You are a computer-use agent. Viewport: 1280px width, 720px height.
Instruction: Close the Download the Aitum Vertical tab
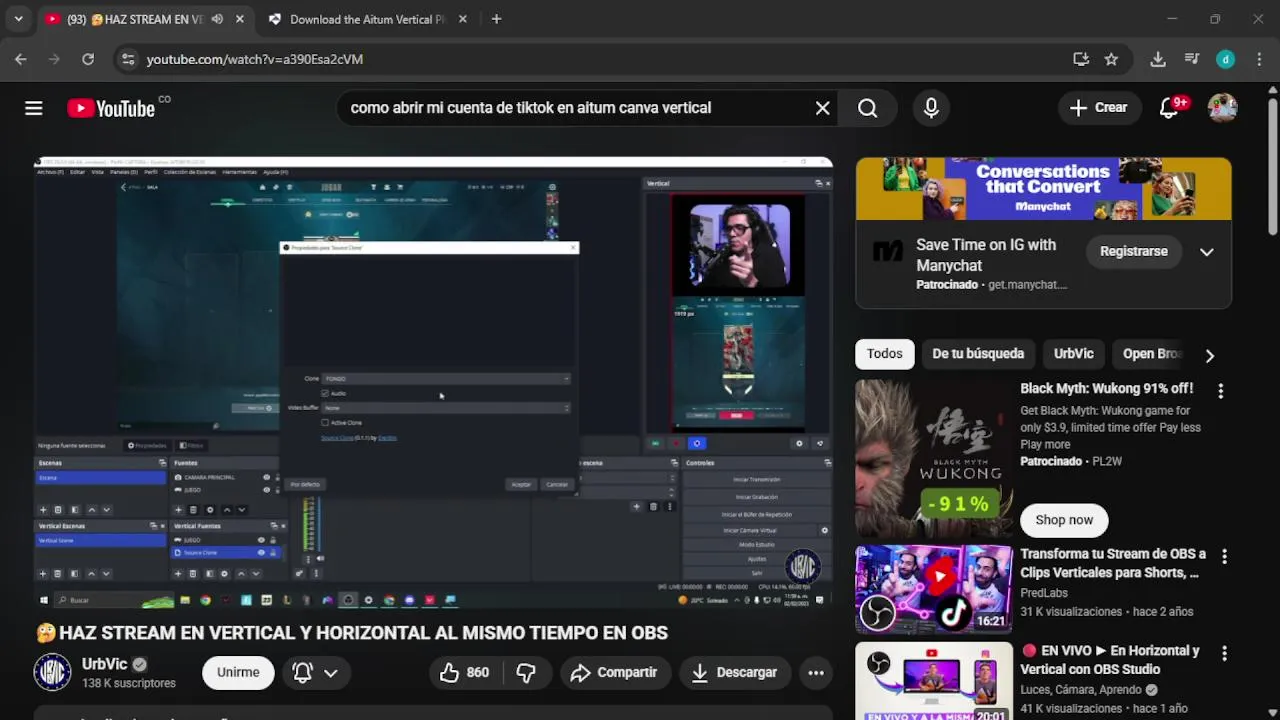462,19
